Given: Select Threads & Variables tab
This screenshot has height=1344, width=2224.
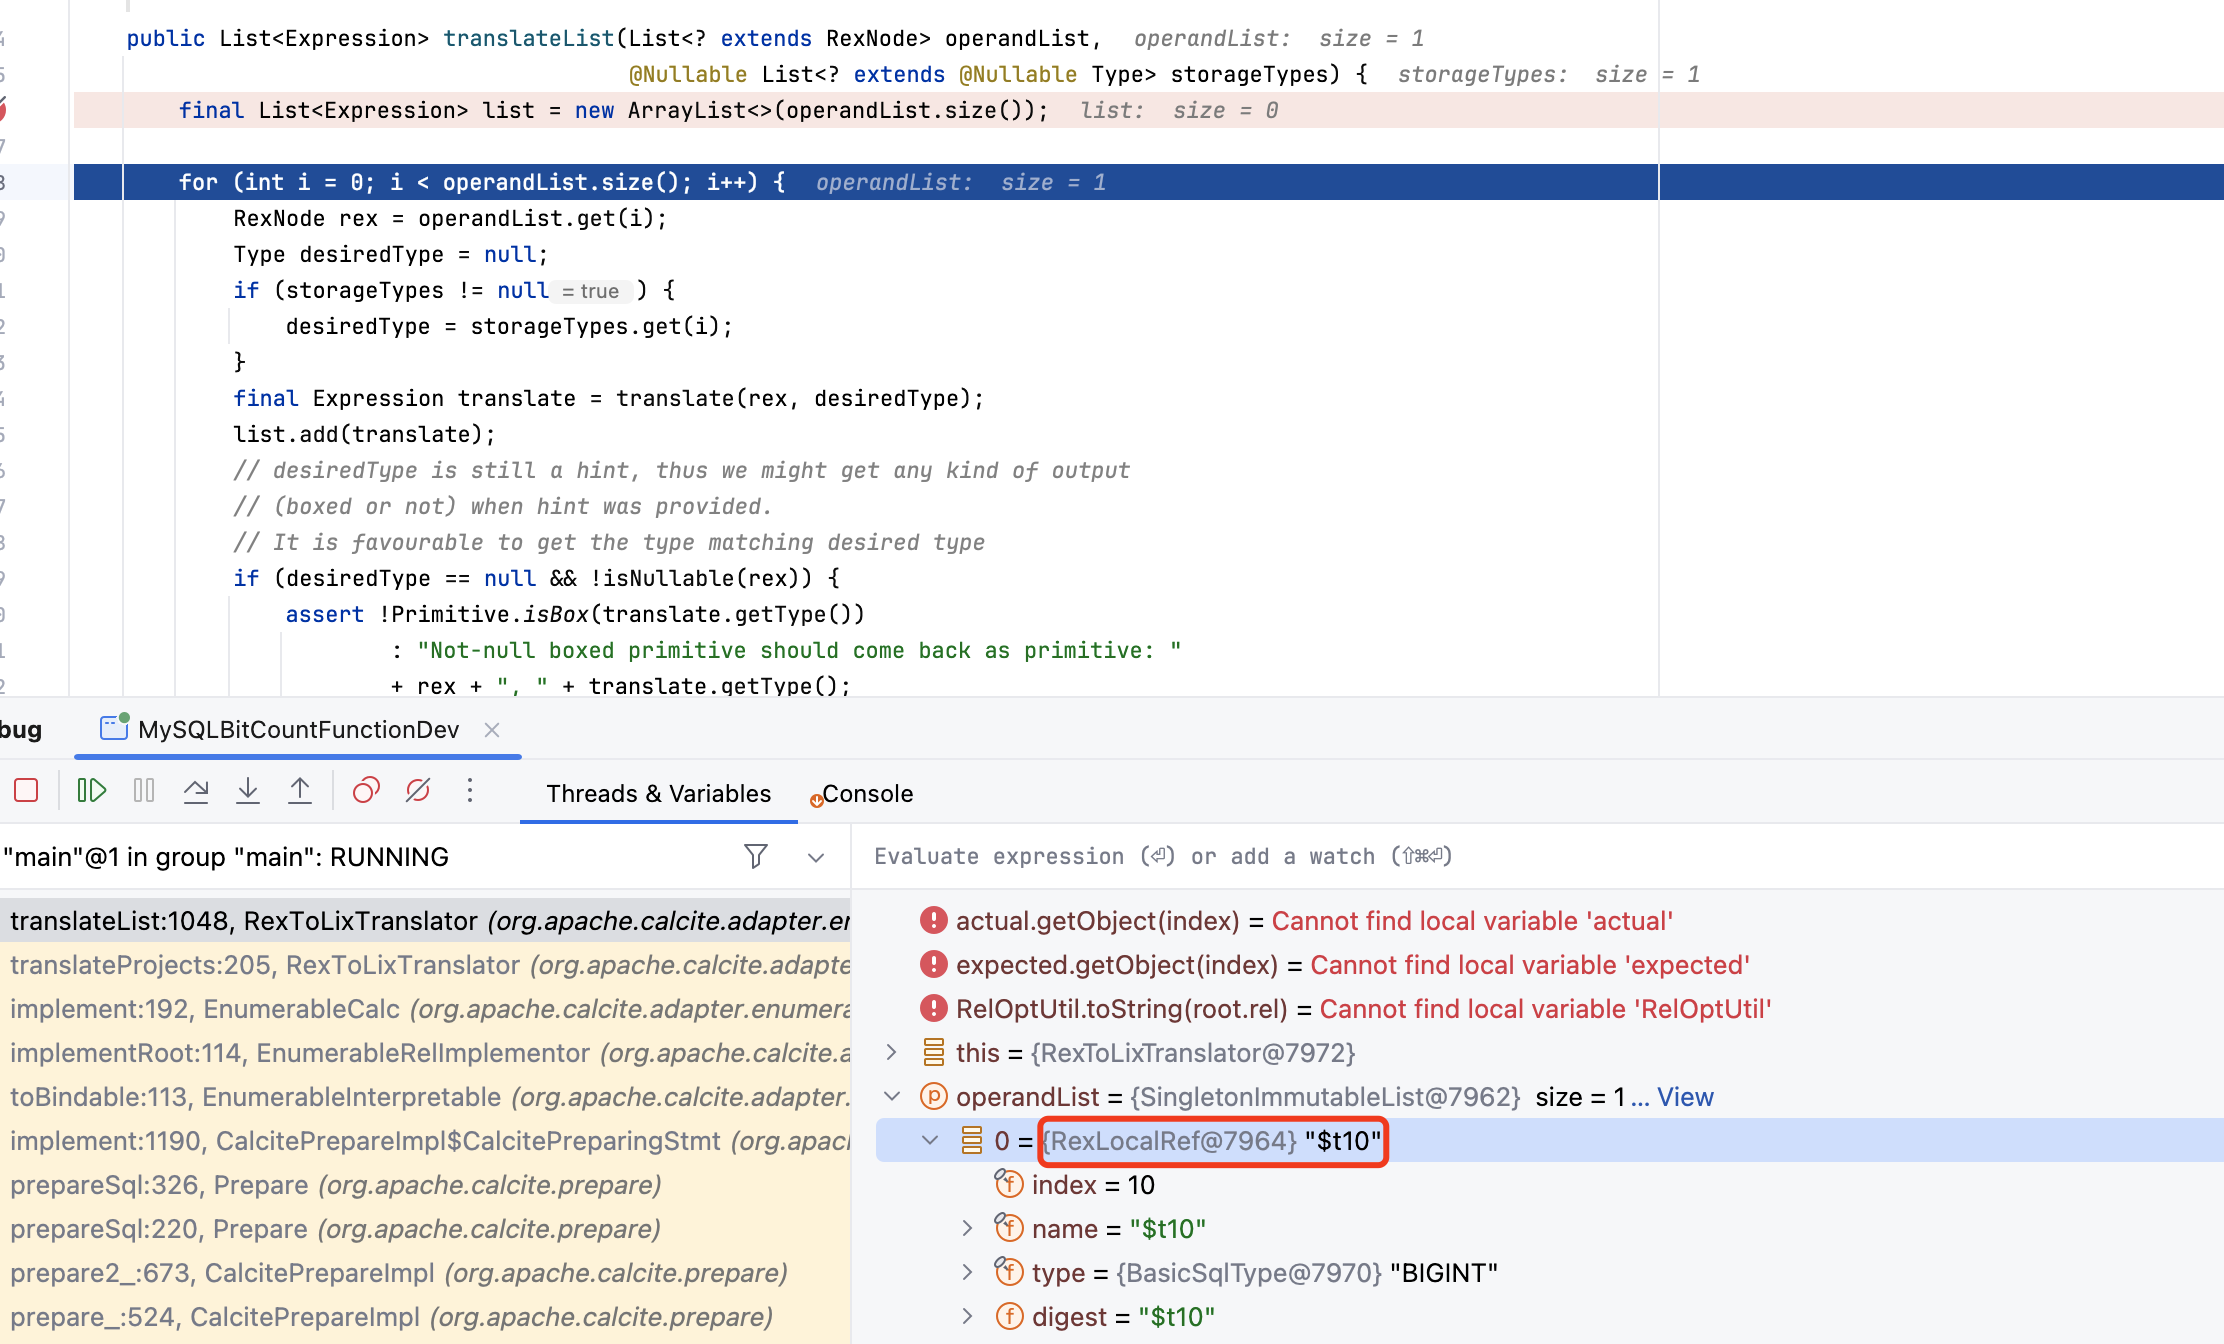Looking at the screenshot, I should [658, 794].
